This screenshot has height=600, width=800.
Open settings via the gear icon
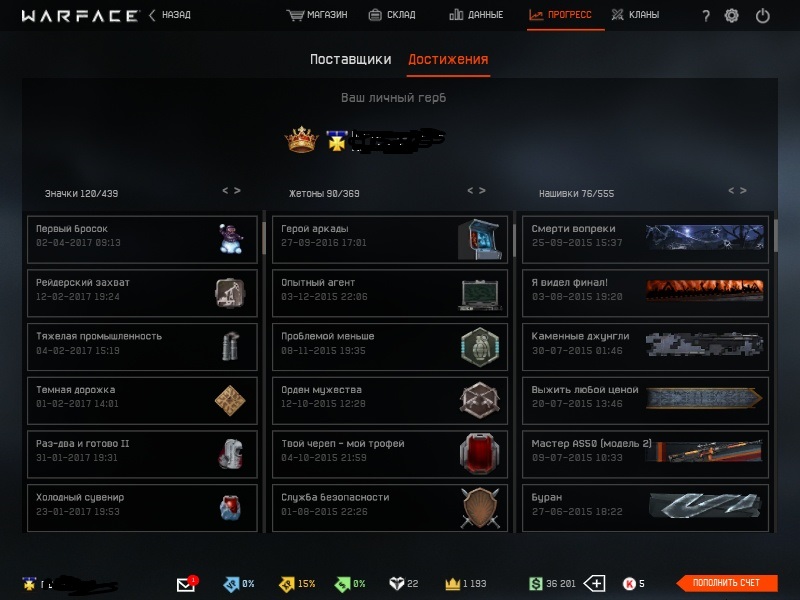click(732, 16)
